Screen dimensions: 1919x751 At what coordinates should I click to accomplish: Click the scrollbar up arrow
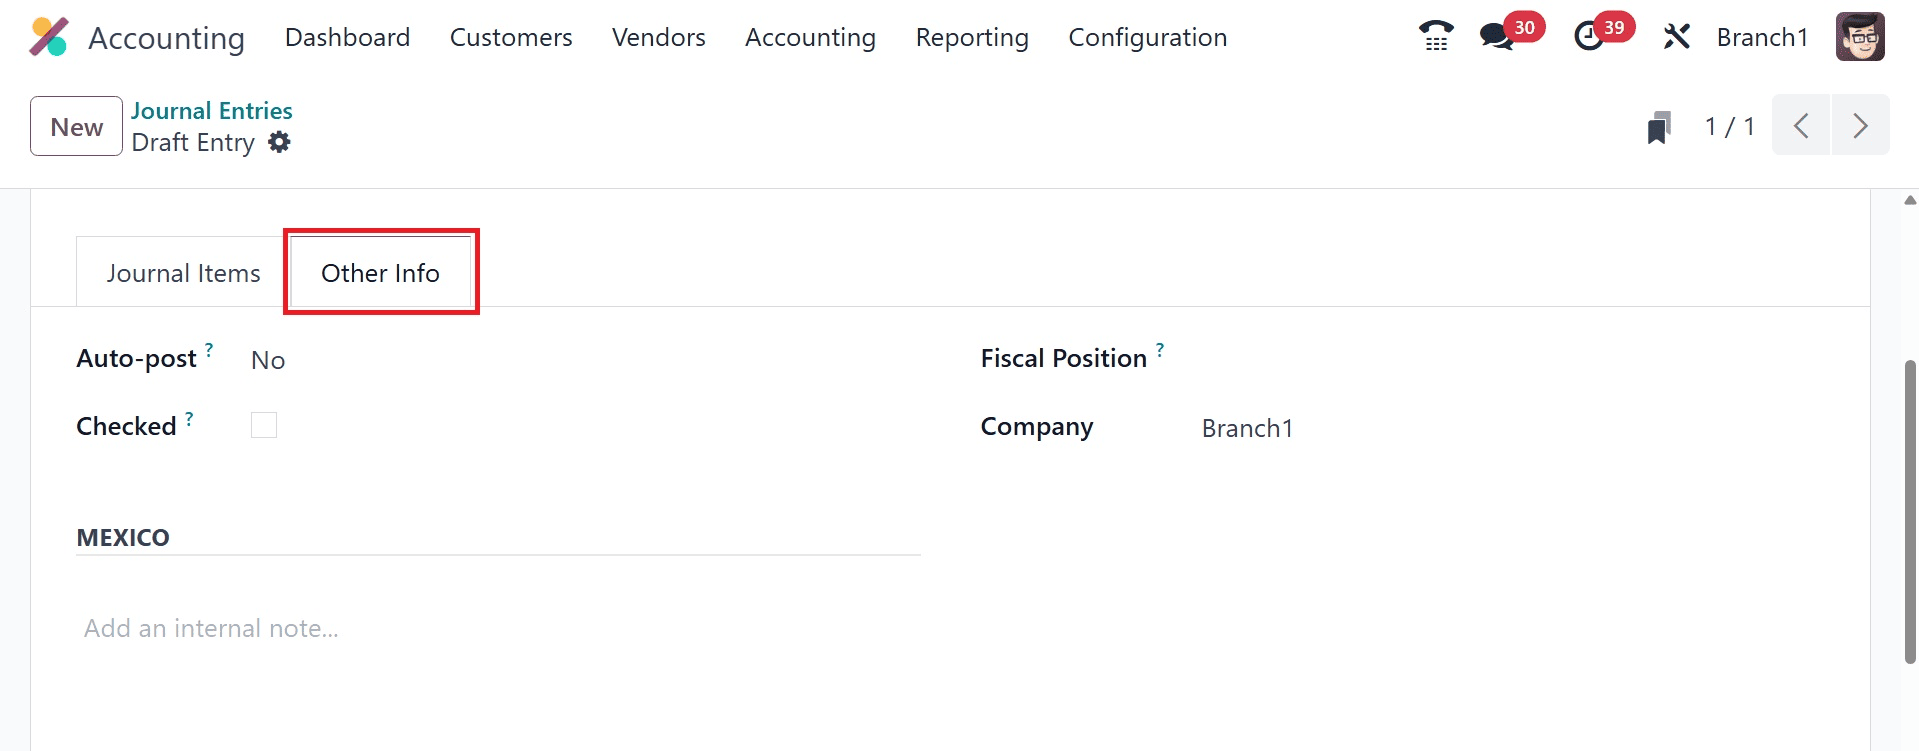(1910, 200)
